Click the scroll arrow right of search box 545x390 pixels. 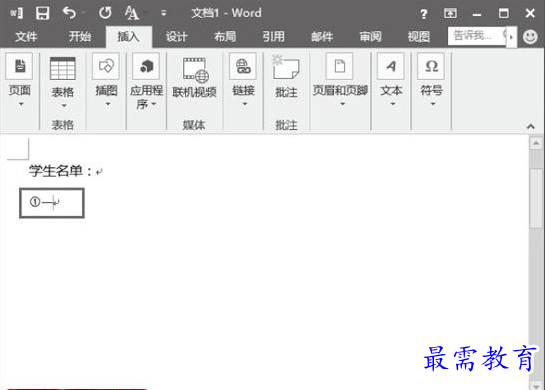click(511, 37)
